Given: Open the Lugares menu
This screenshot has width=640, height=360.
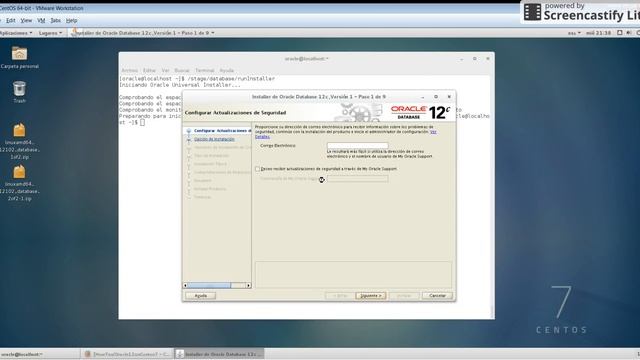Looking at the screenshot, I should click(51, 33).
